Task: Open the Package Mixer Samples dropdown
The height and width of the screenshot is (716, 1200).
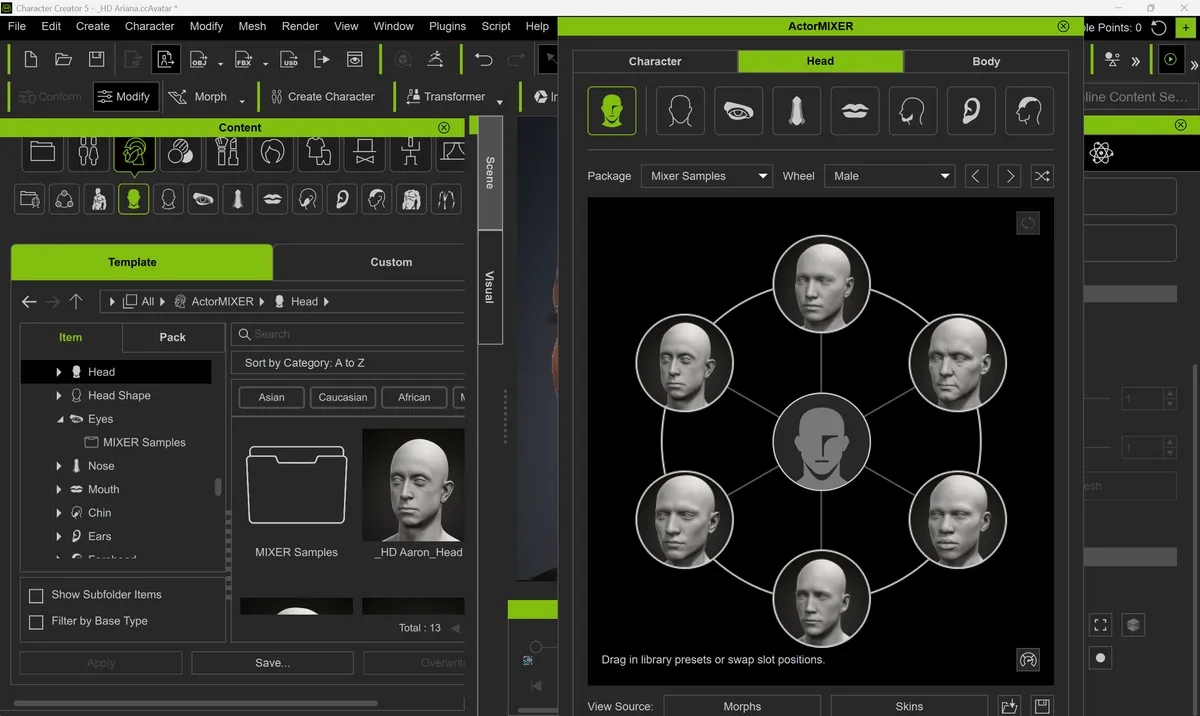Action: pos(706,176)
